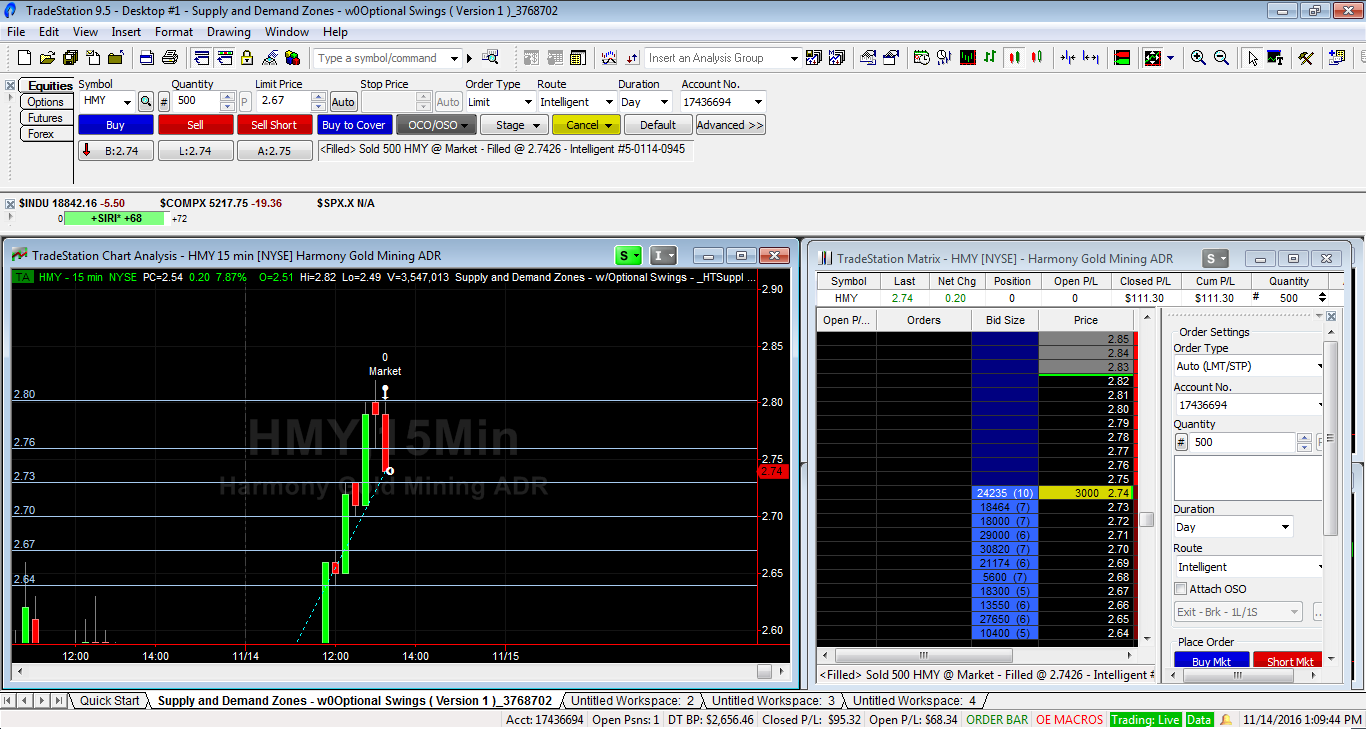Zoom out on the chart with the magnifier
This screenshot has width=1366, height=729.
1221,58
